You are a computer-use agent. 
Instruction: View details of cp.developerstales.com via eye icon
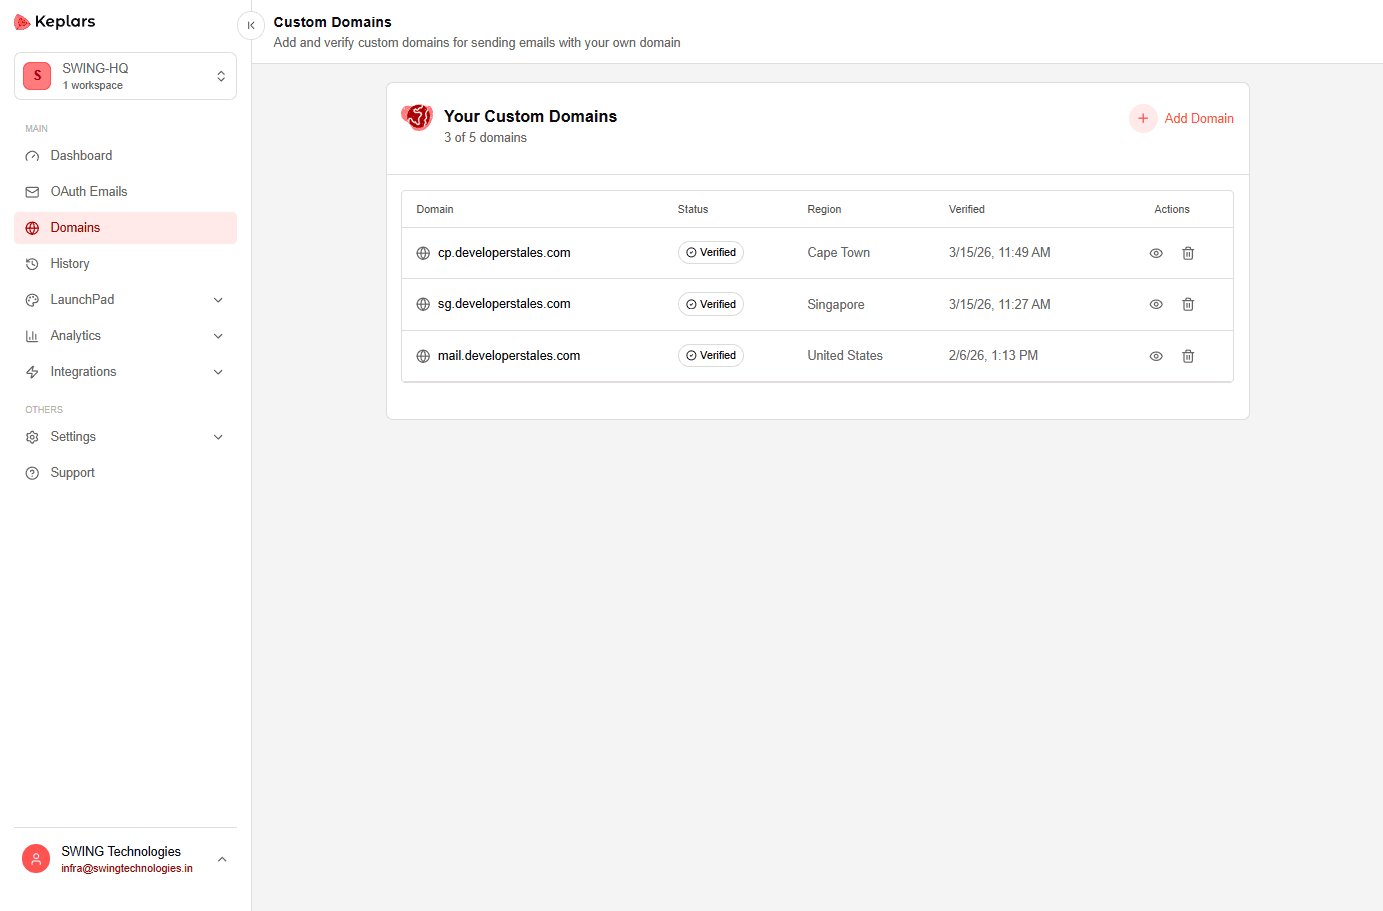coord(1156,253)
